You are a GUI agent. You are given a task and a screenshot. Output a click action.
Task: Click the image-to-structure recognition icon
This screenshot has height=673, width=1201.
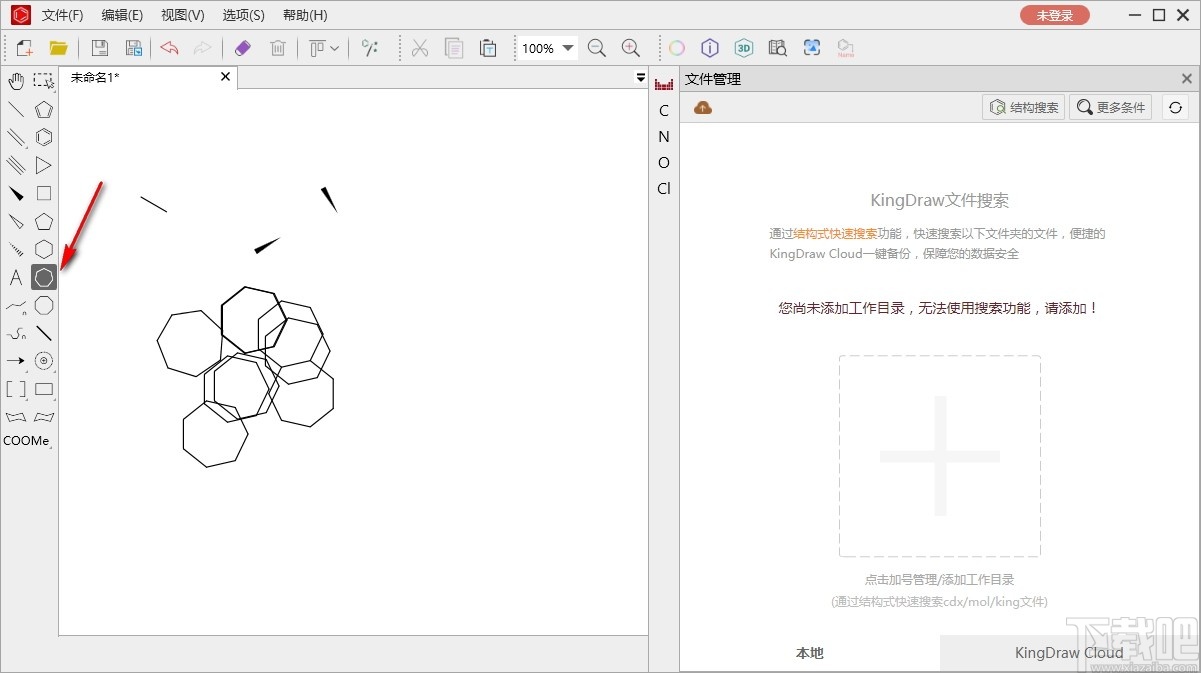[x=812, y=47]
